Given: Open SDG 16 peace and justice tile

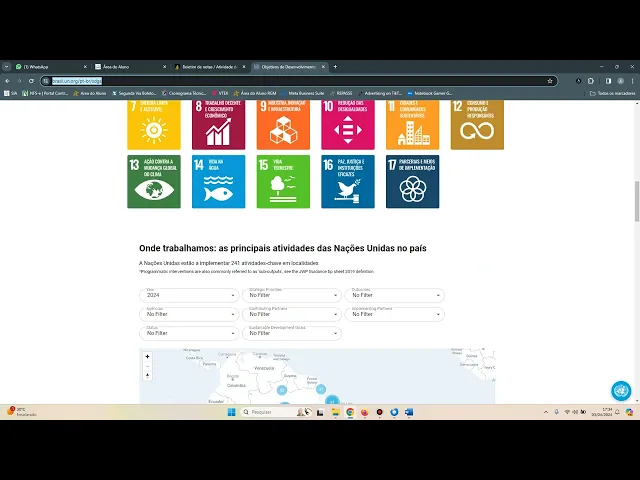Looking at the screenshot, I should click(x=348, y=182).
